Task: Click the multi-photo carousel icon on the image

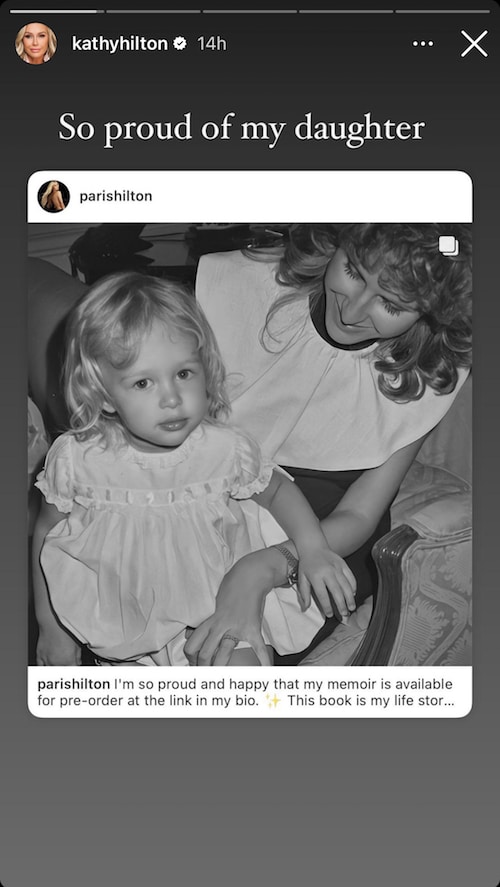Action: pyautogui.click(x=449, y=246)
